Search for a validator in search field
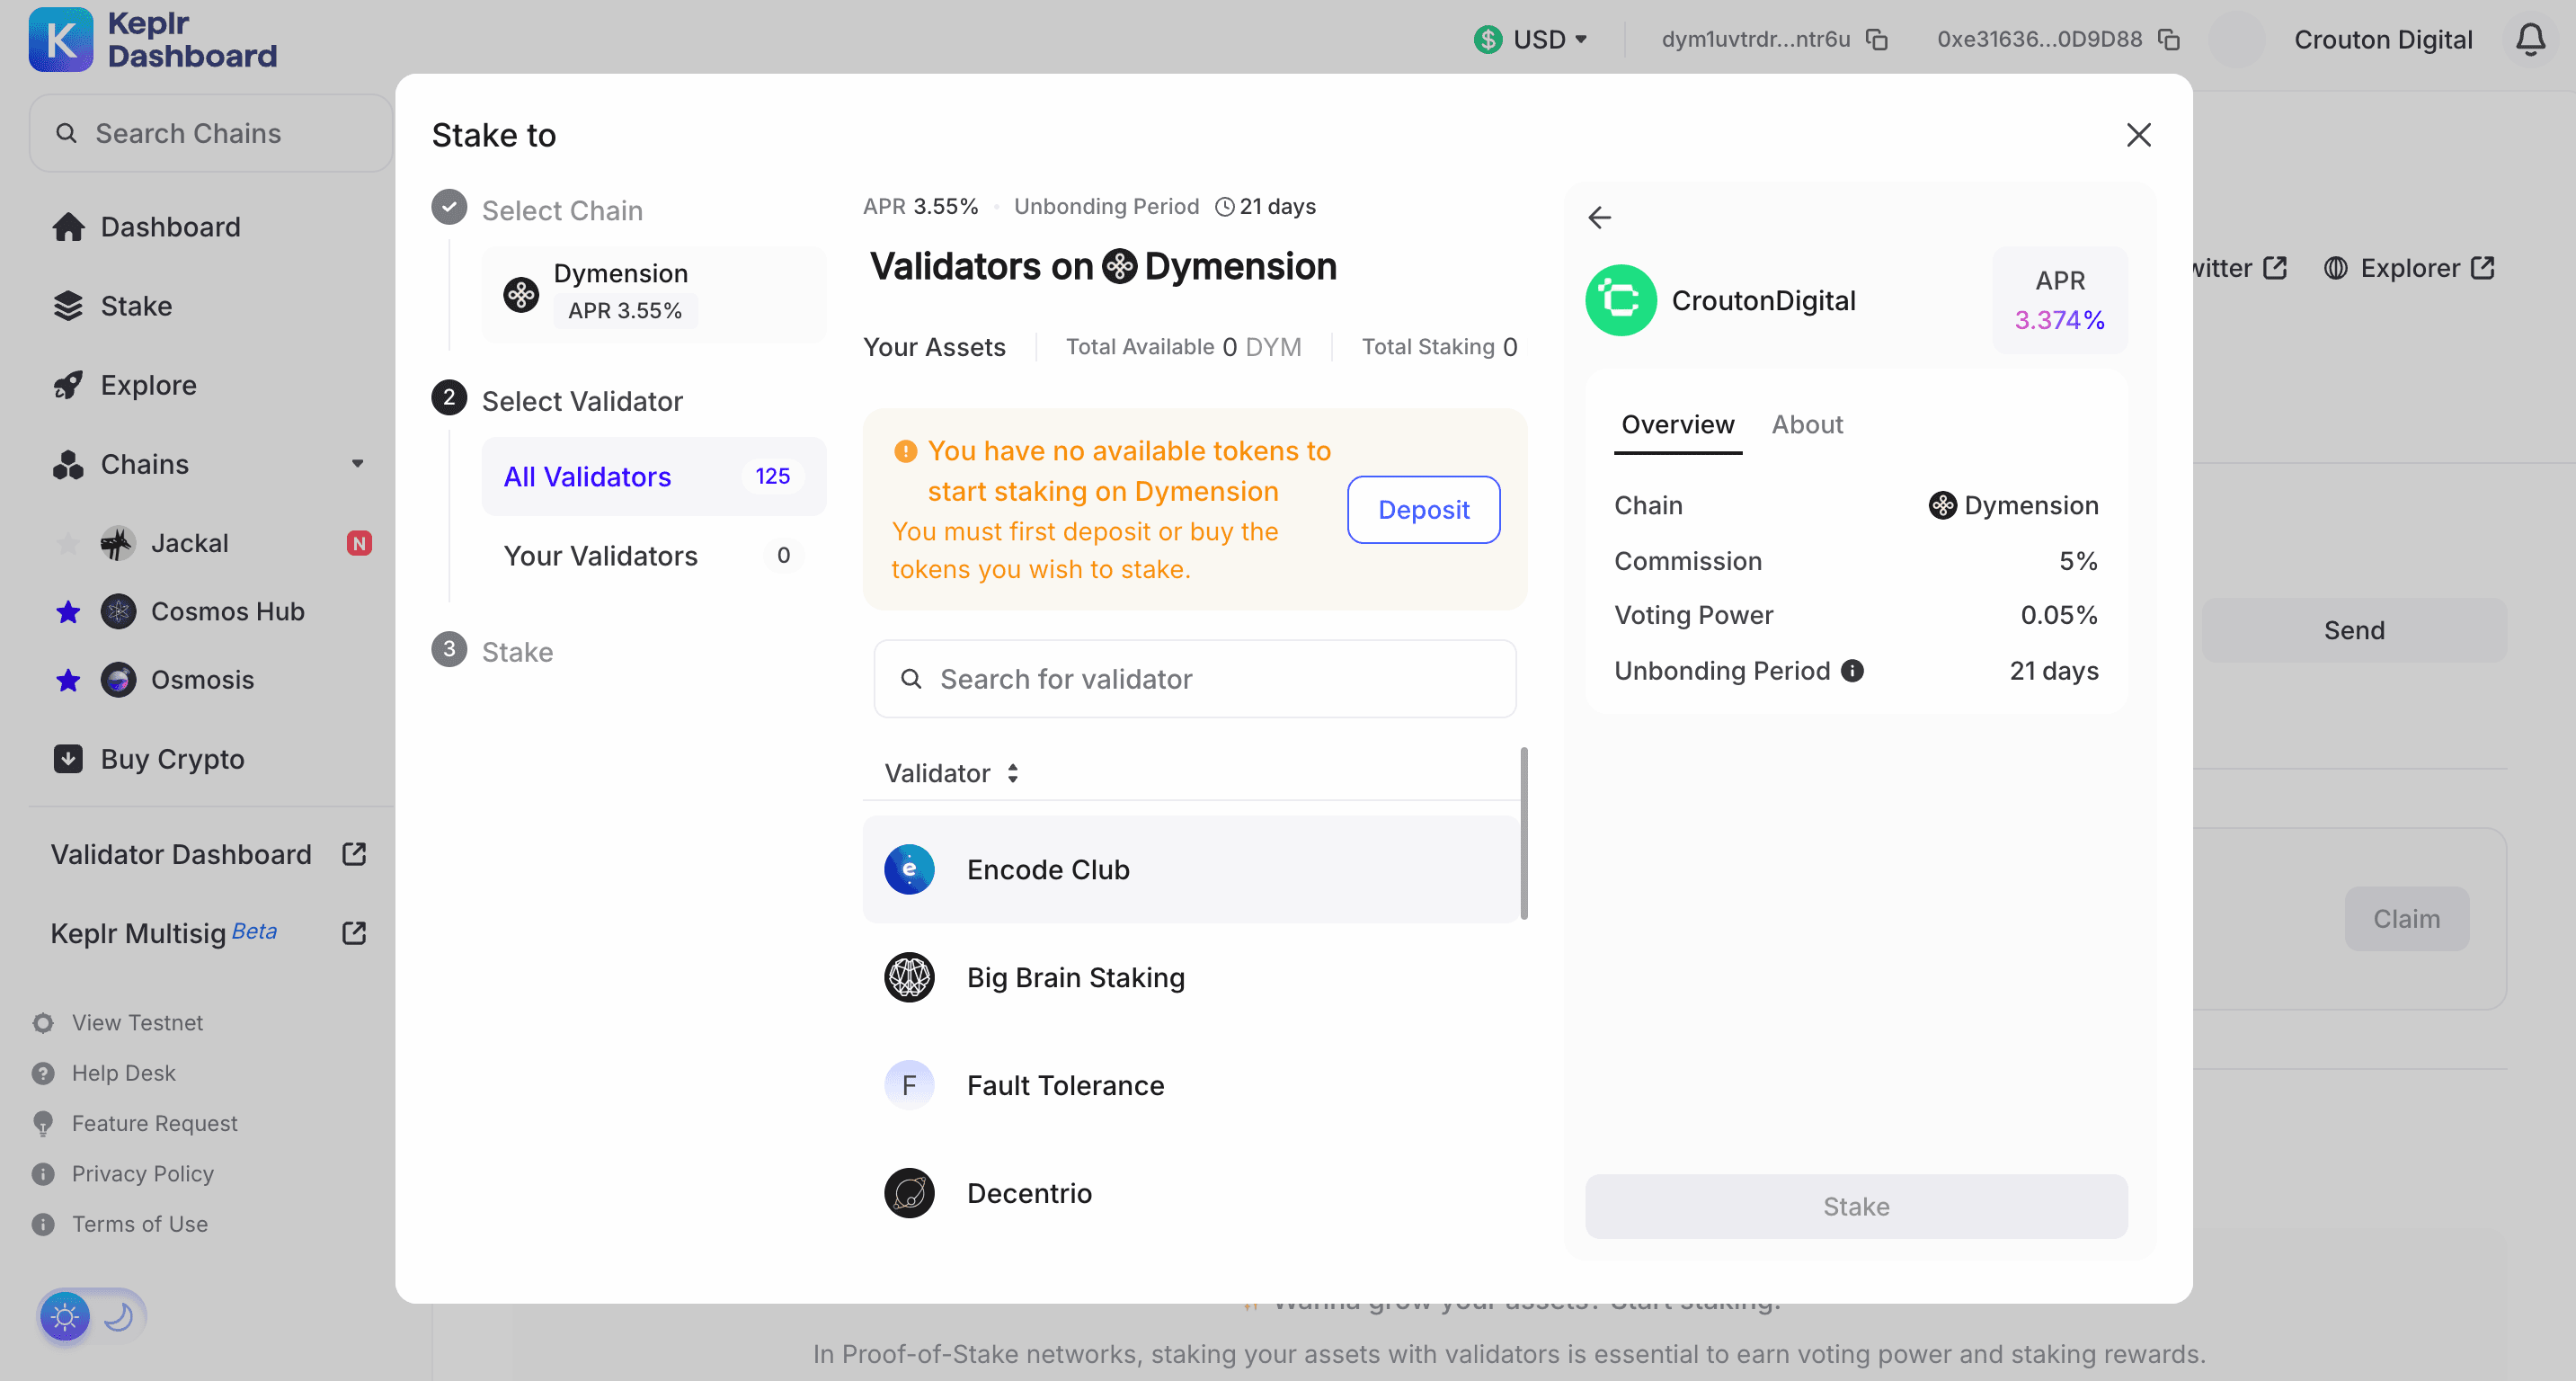The width and height of the screenshot is (2576, 1381). (1193, 679)
